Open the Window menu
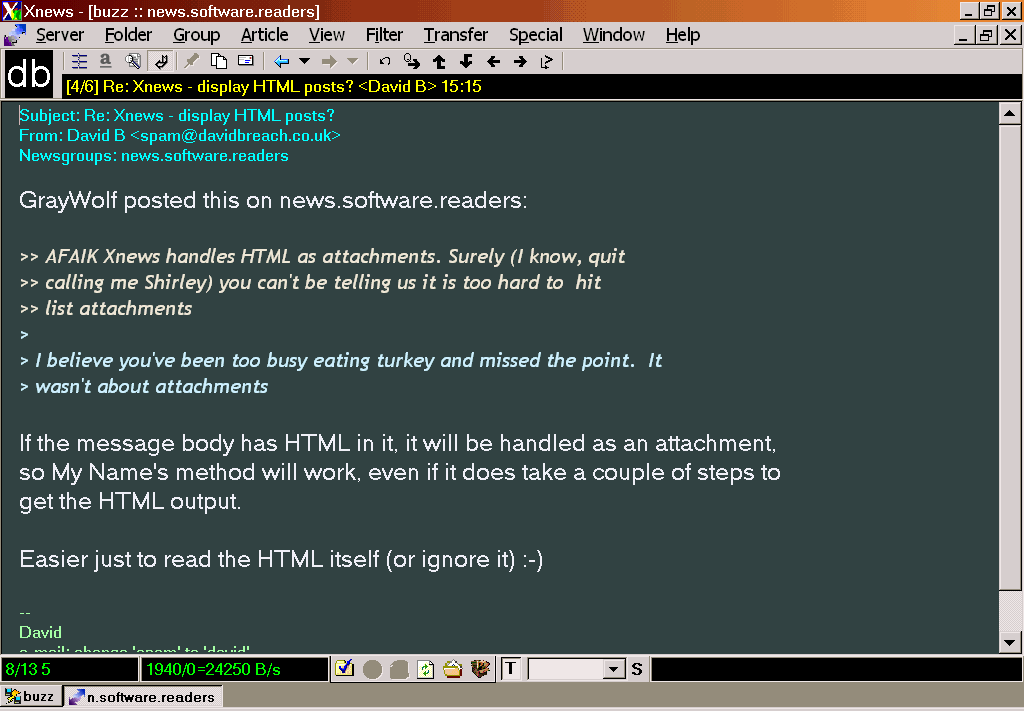 coord(613,35)
